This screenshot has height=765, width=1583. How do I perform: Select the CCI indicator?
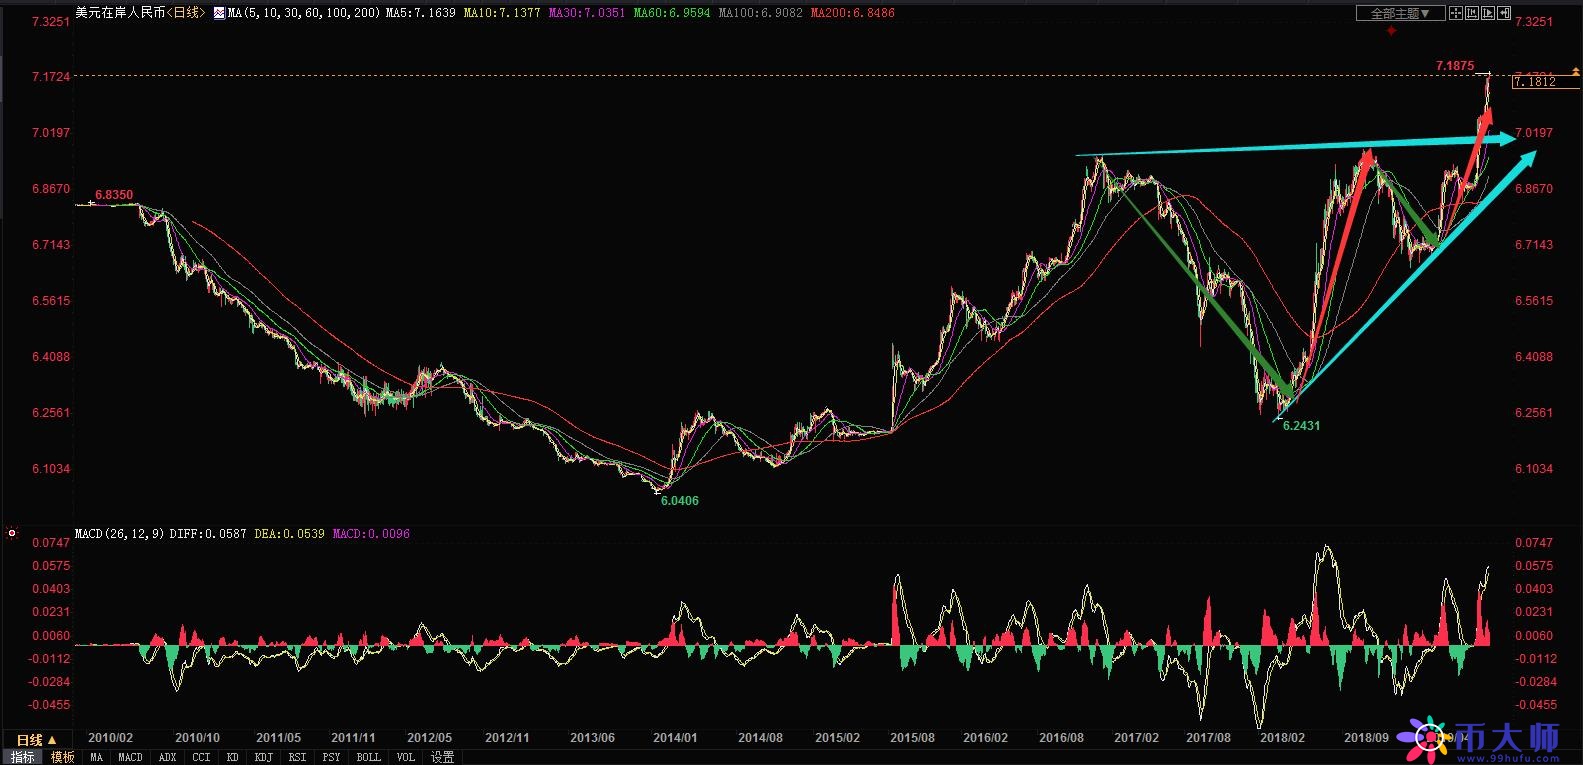point(201,757)
